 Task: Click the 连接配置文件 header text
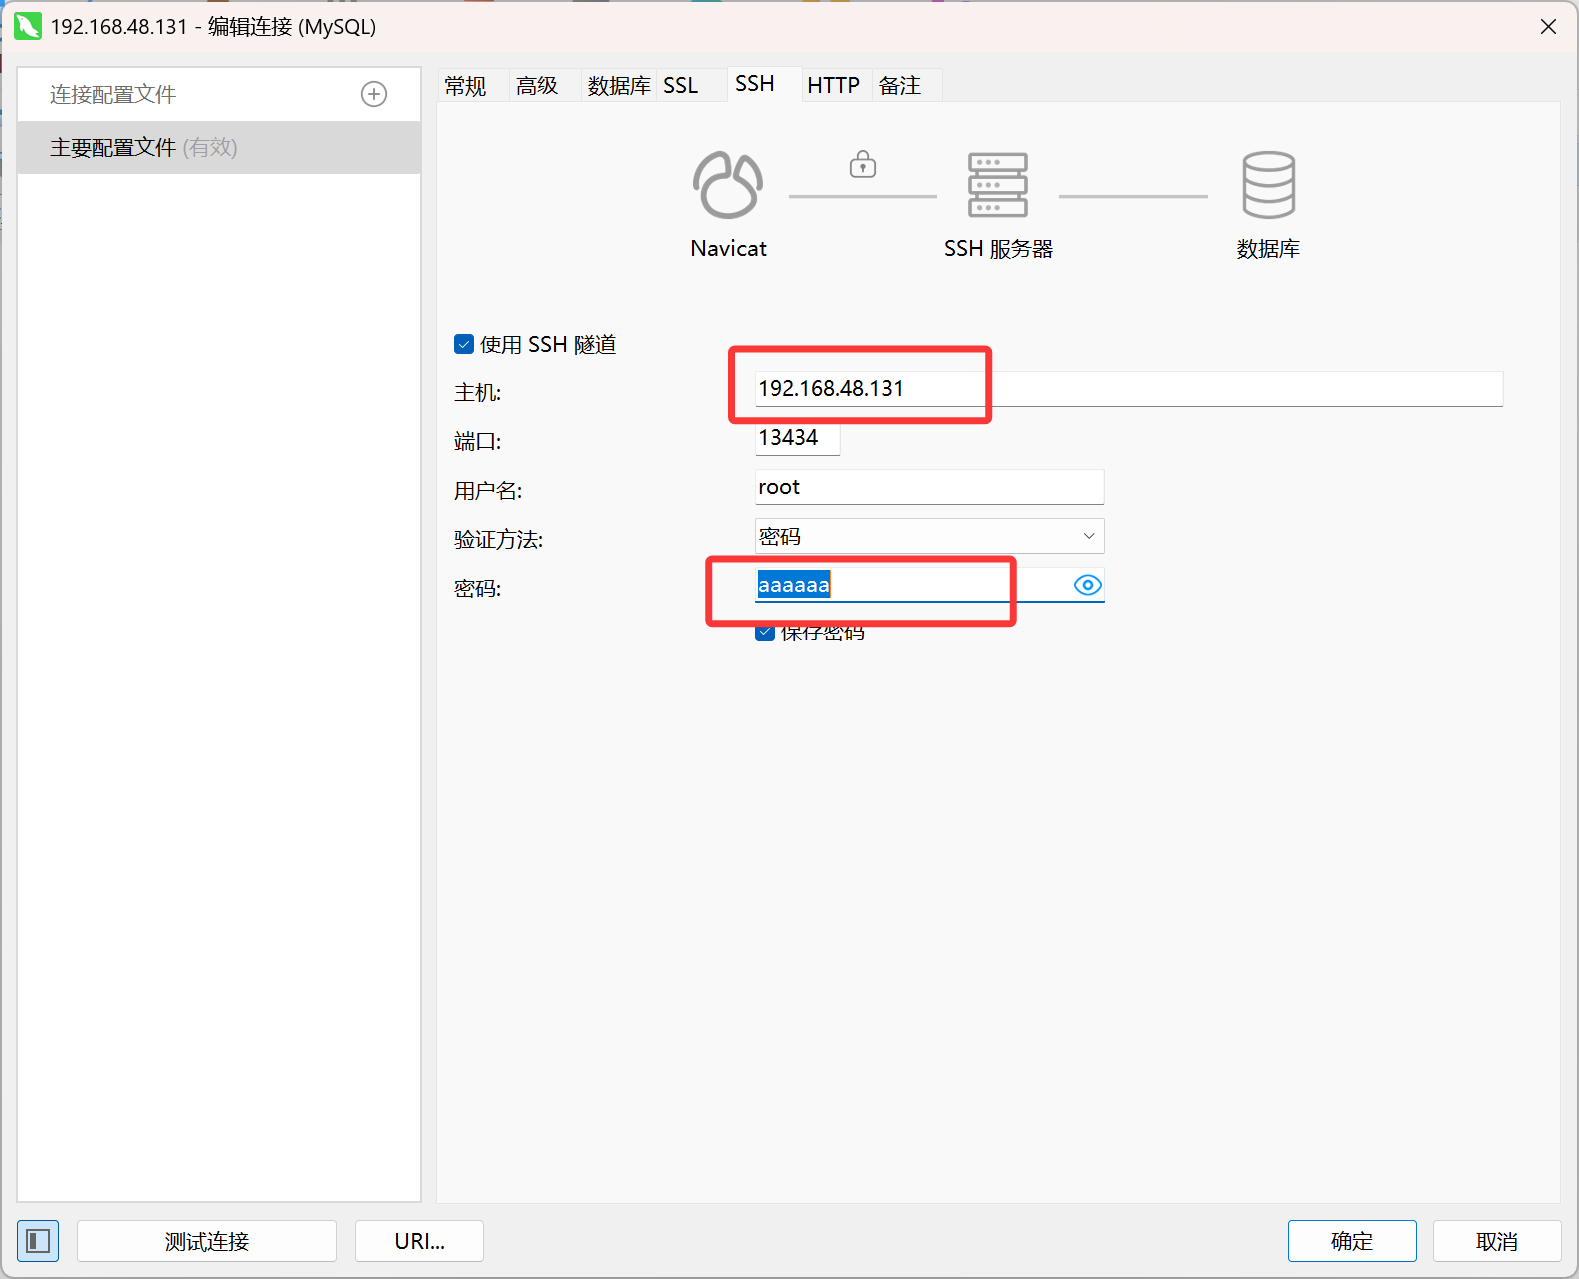pos(113,94)
